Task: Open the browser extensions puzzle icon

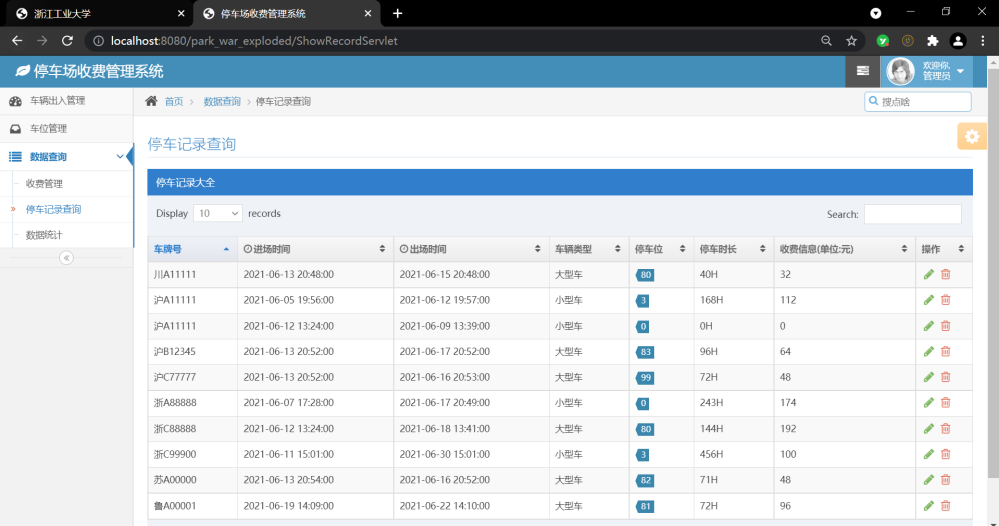Action: click(x=933, y=41)
